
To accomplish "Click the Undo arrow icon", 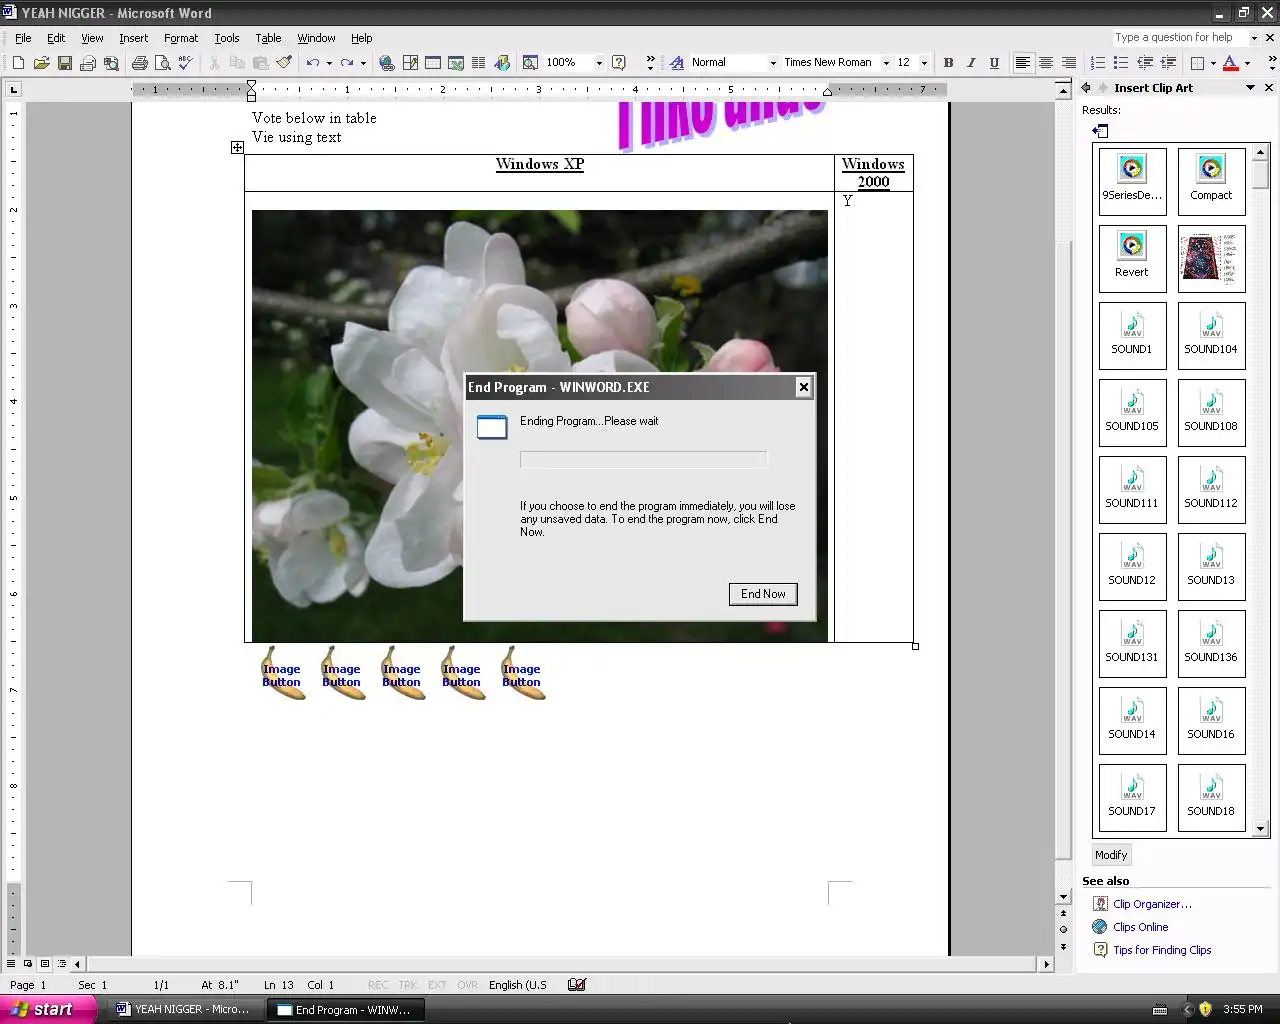I will pyautogui.click(x=313, y=63).
